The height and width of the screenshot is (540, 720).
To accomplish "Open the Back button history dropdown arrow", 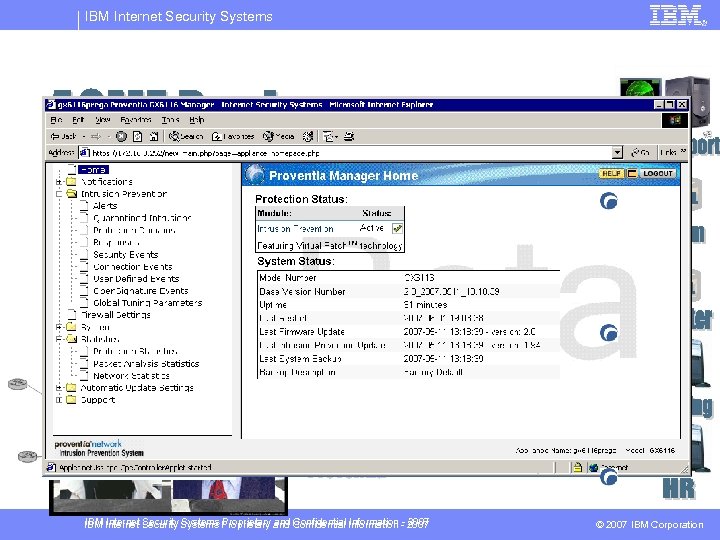I will pyautogui.click(x=84, y=136).
